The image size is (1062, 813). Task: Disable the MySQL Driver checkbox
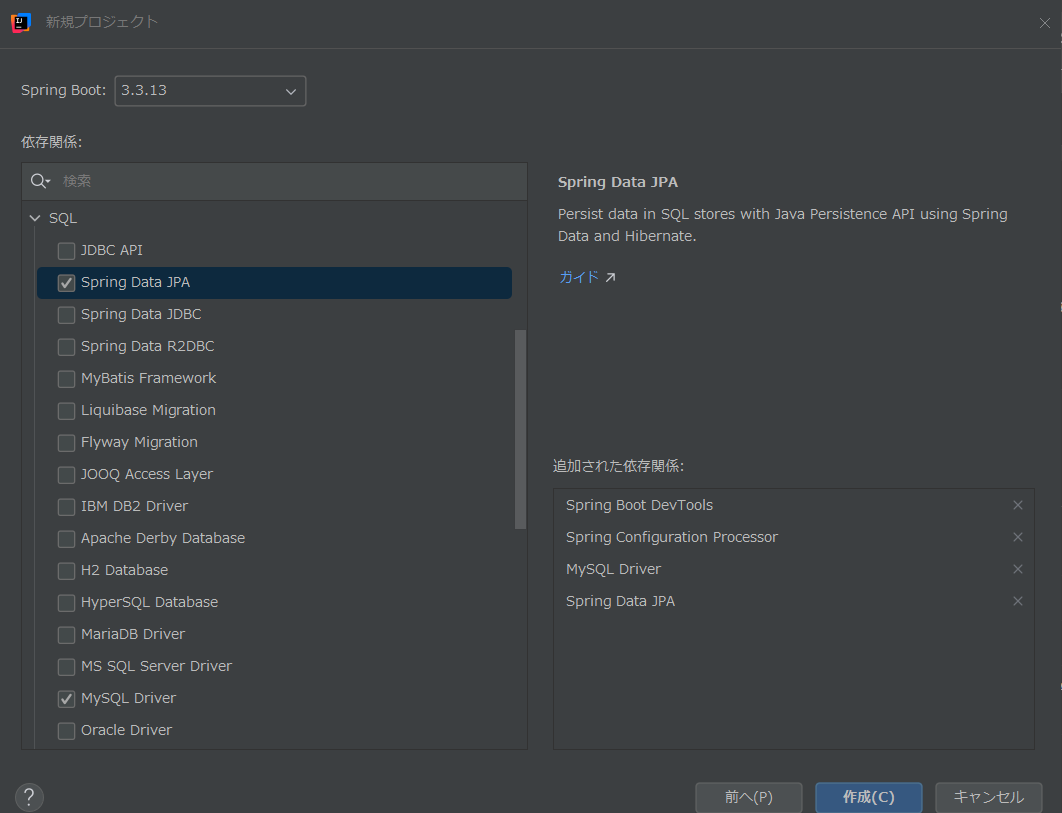click(x=66, y=698)
